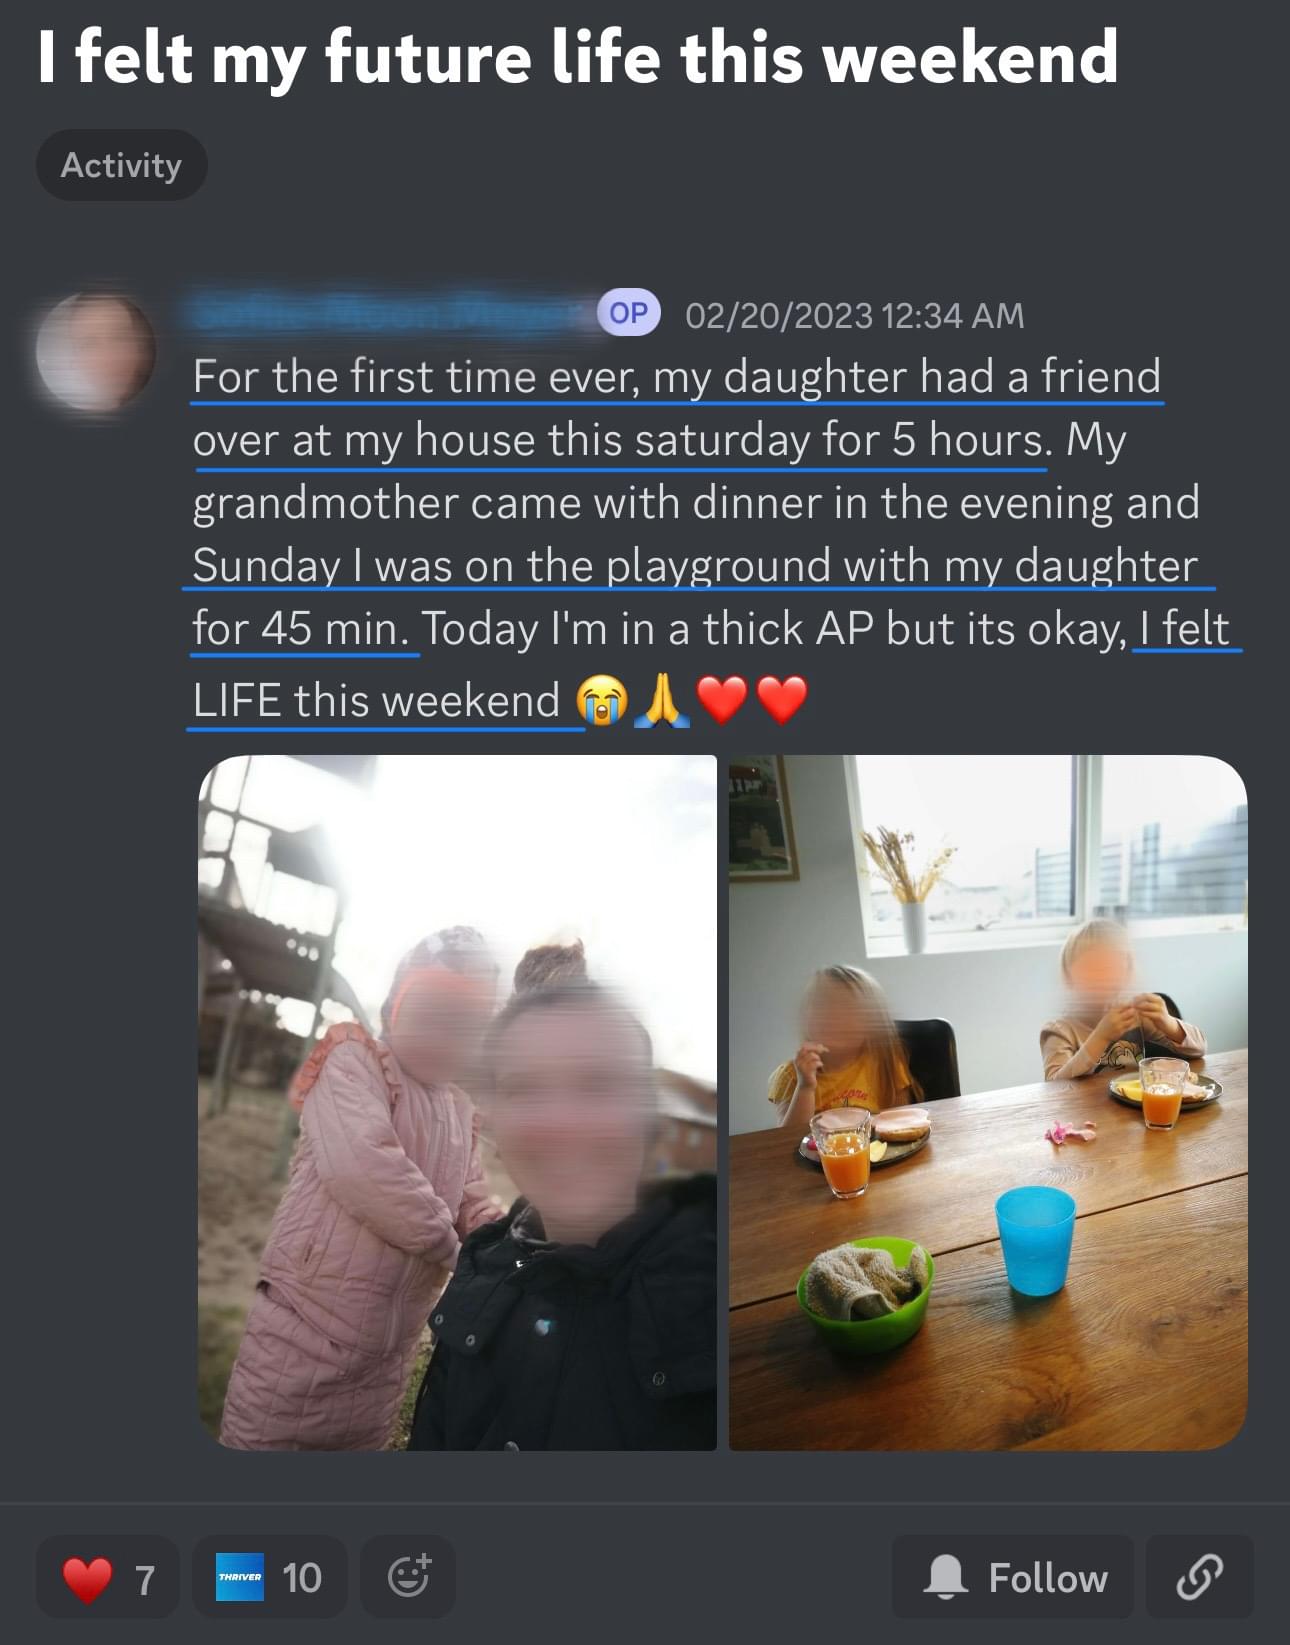1290x1645 pixels.
Task: Follow this forum post
Action: [x=1013, y=1578]
